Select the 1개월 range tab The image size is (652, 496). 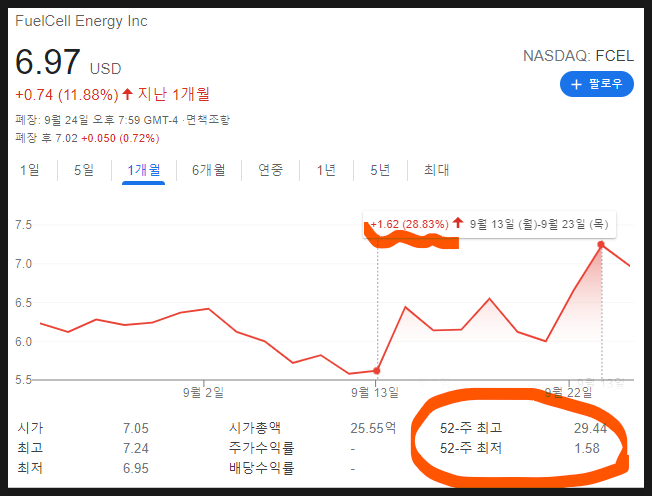pos(143,170)
